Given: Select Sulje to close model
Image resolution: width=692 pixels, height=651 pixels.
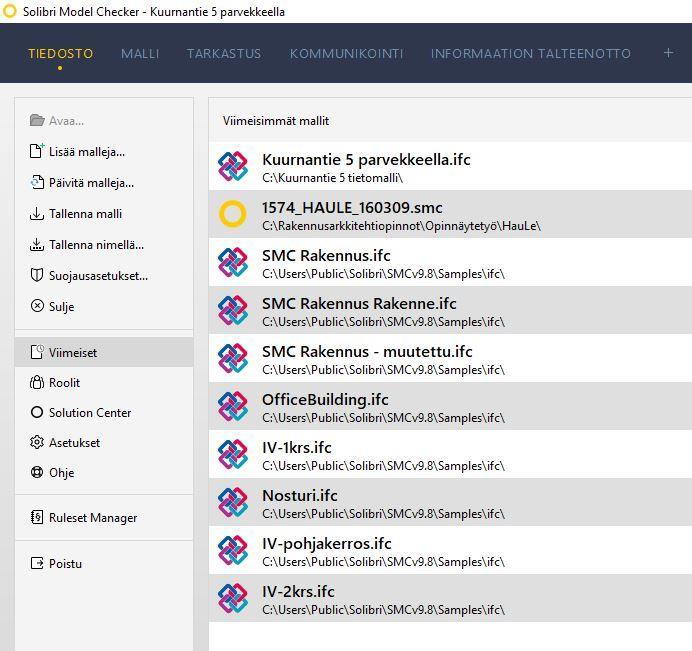Looking at the screenshot, I should 104,306.
